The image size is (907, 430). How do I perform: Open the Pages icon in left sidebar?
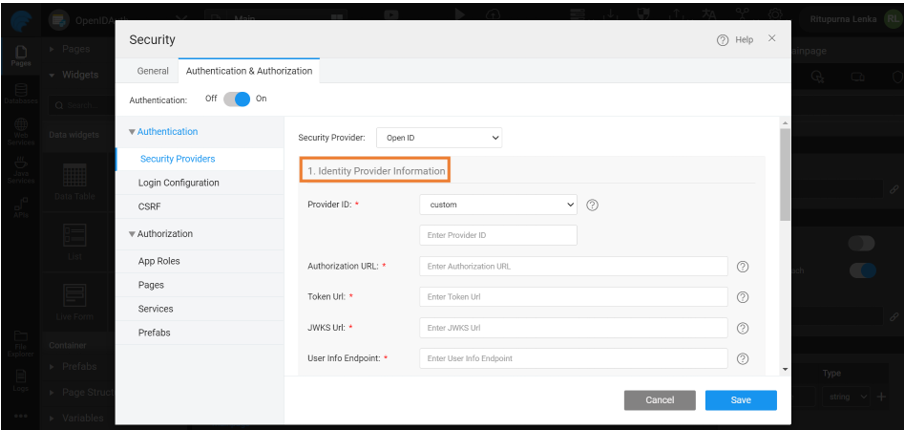click(20, 55)
